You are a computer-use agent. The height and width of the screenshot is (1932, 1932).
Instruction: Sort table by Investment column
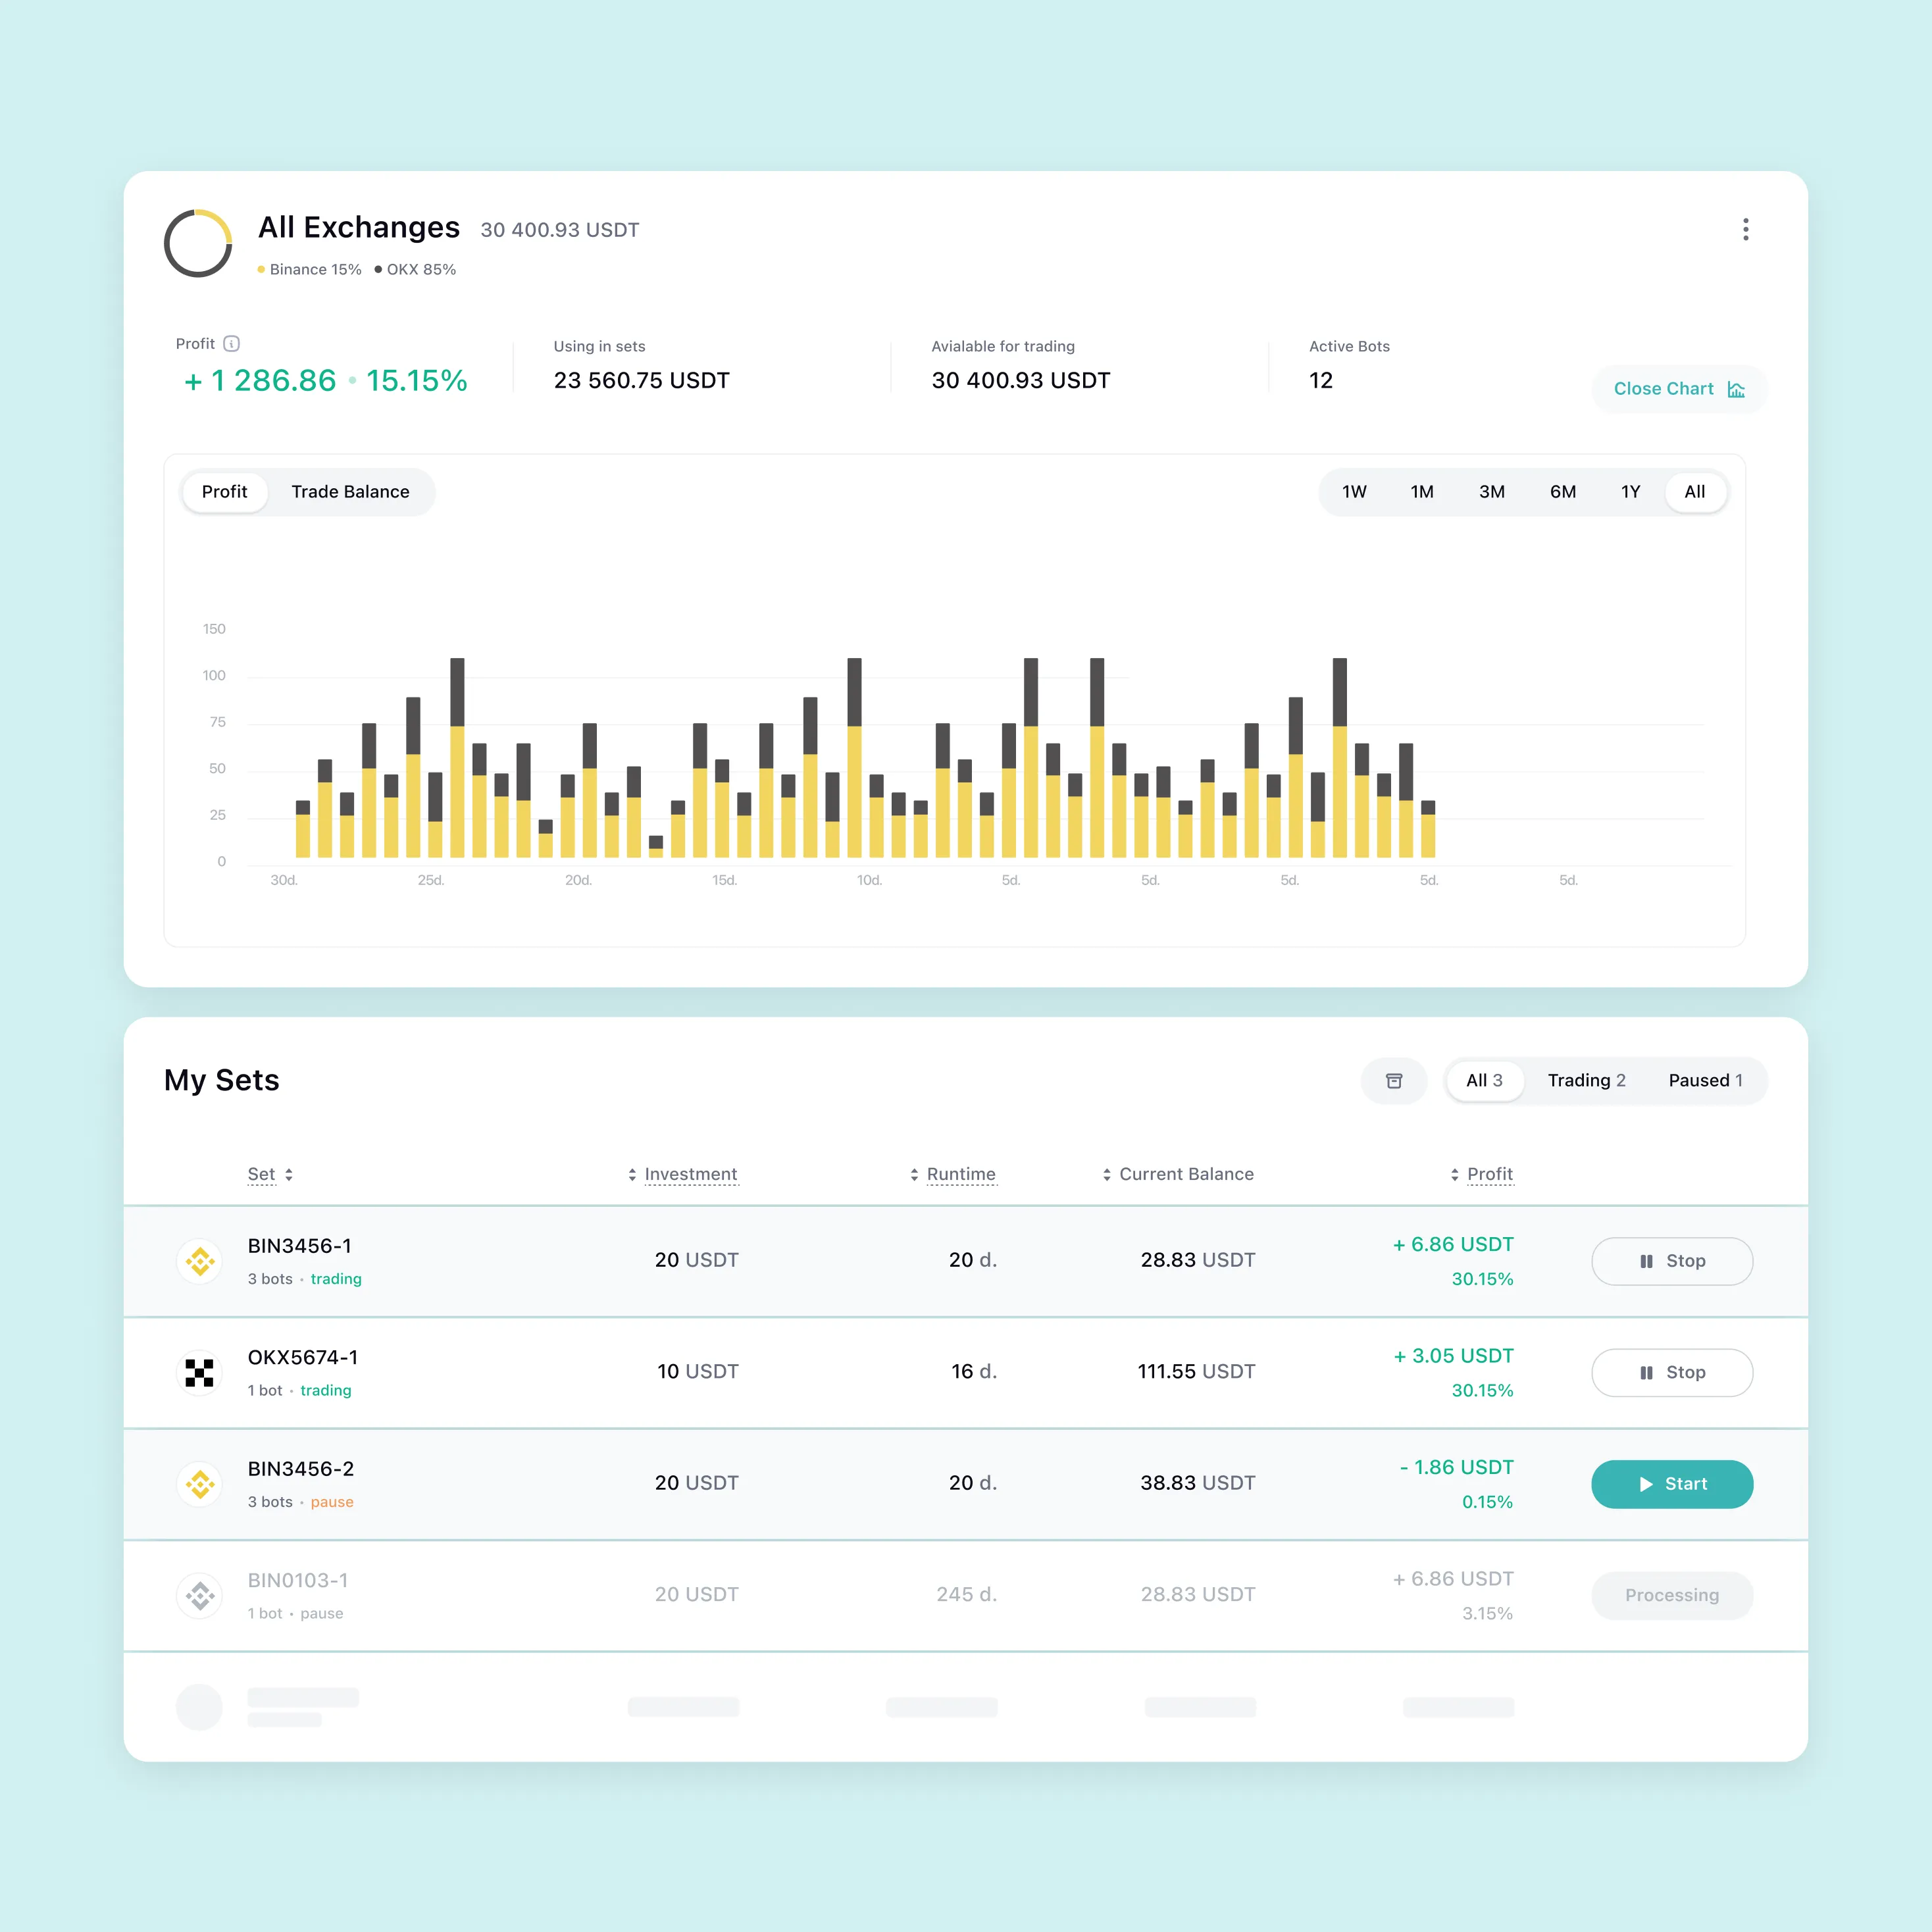pyautogui.click(x=689, y=1174)
